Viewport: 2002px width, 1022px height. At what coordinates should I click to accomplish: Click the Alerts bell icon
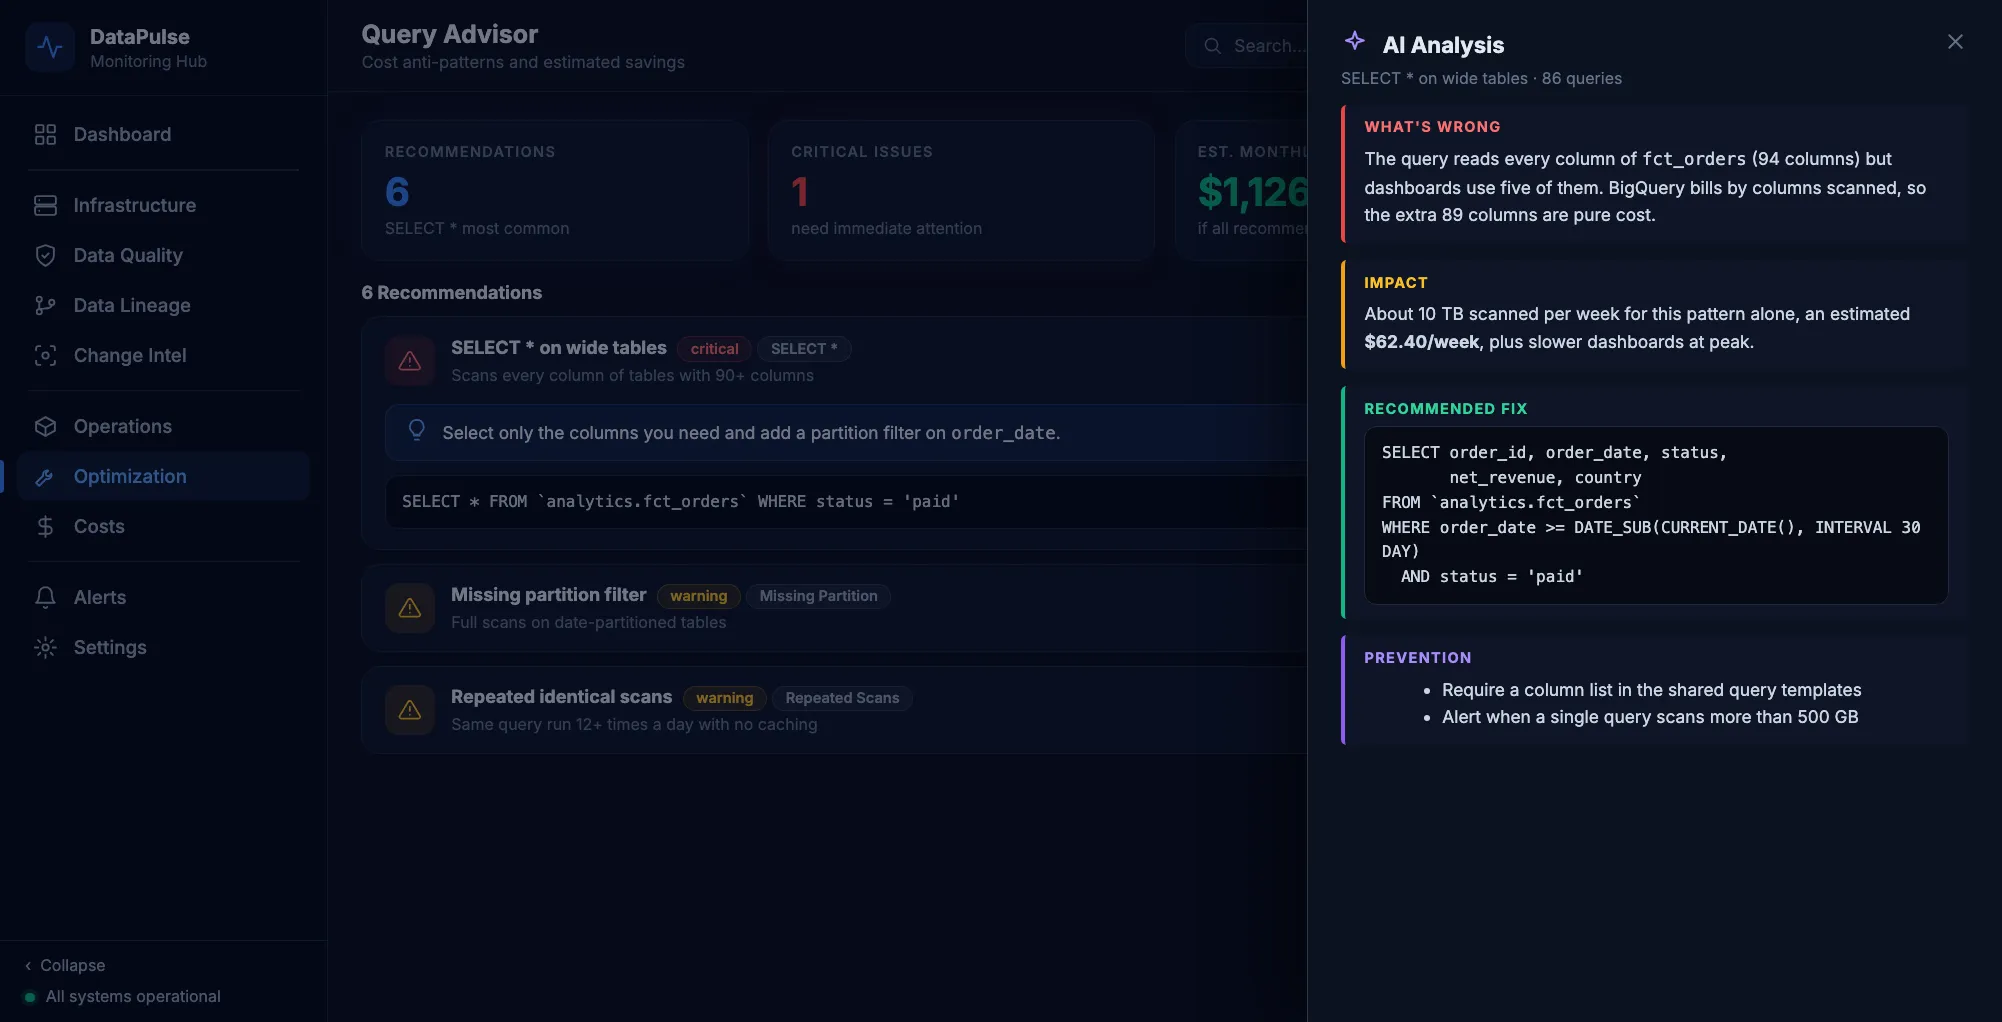[45, 597]
